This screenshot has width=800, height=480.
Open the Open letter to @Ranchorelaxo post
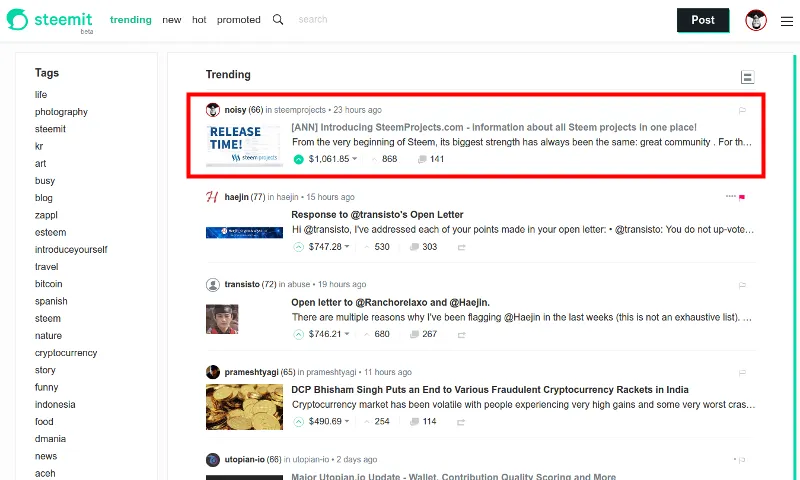(390, 302)
